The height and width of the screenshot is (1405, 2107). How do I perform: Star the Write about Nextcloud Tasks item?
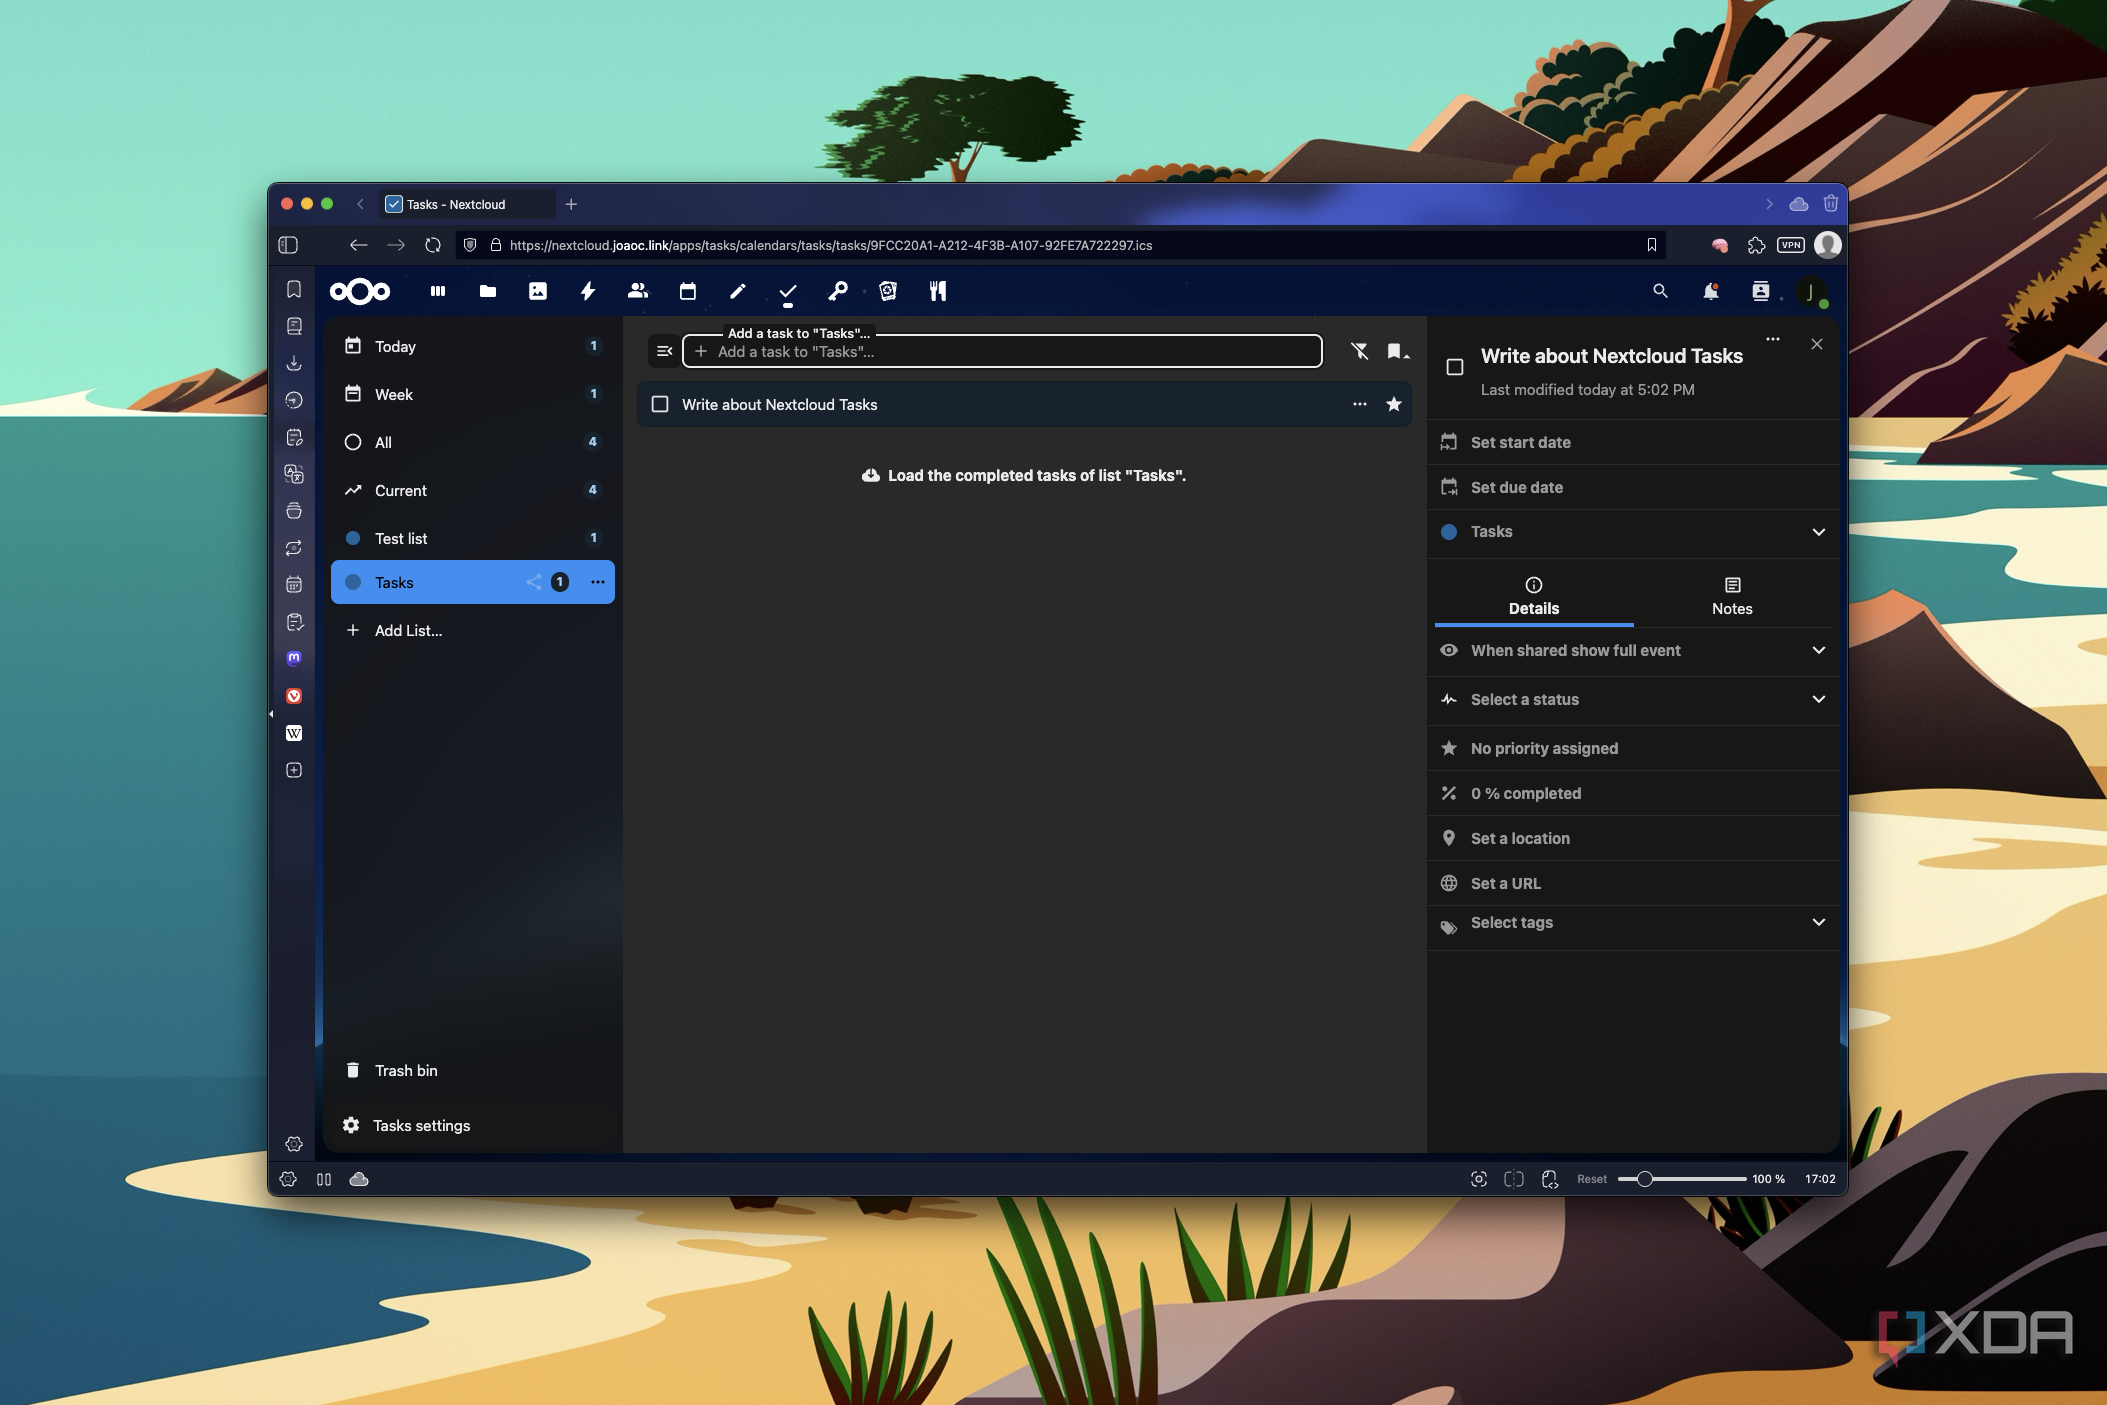[1393, 404]
